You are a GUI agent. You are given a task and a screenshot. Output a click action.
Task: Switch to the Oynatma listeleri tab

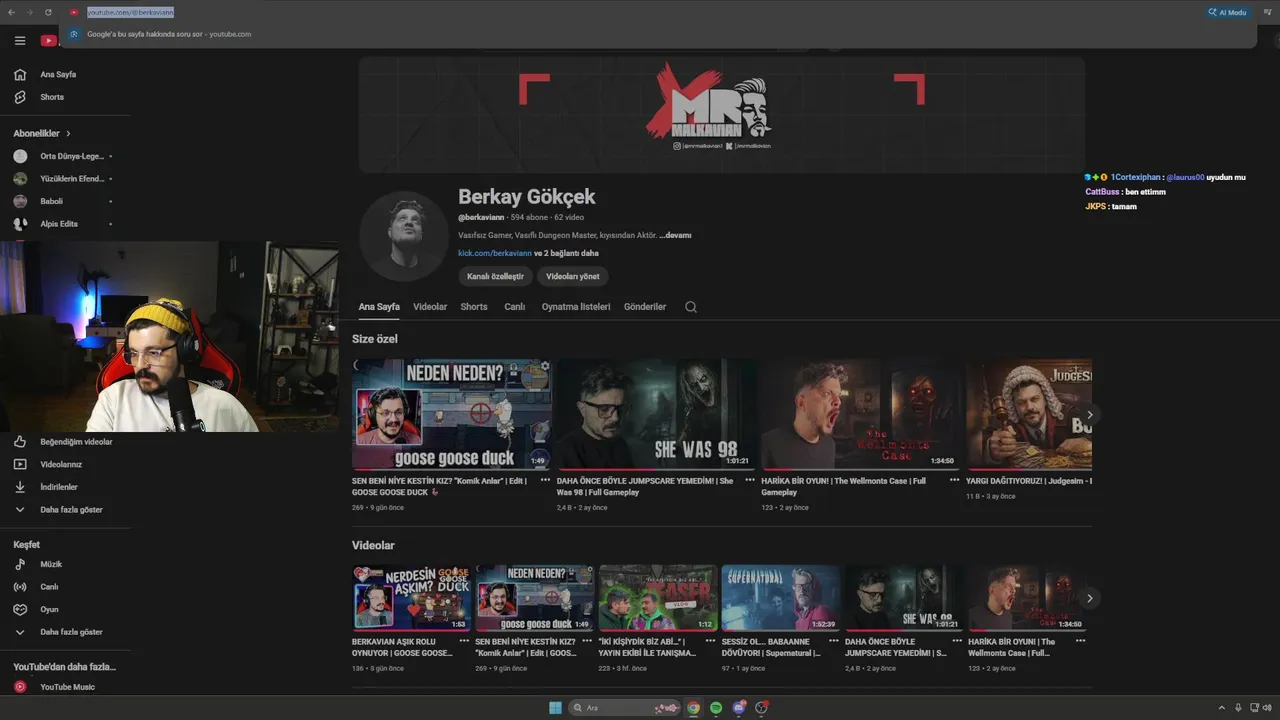(x=576, y=307)
